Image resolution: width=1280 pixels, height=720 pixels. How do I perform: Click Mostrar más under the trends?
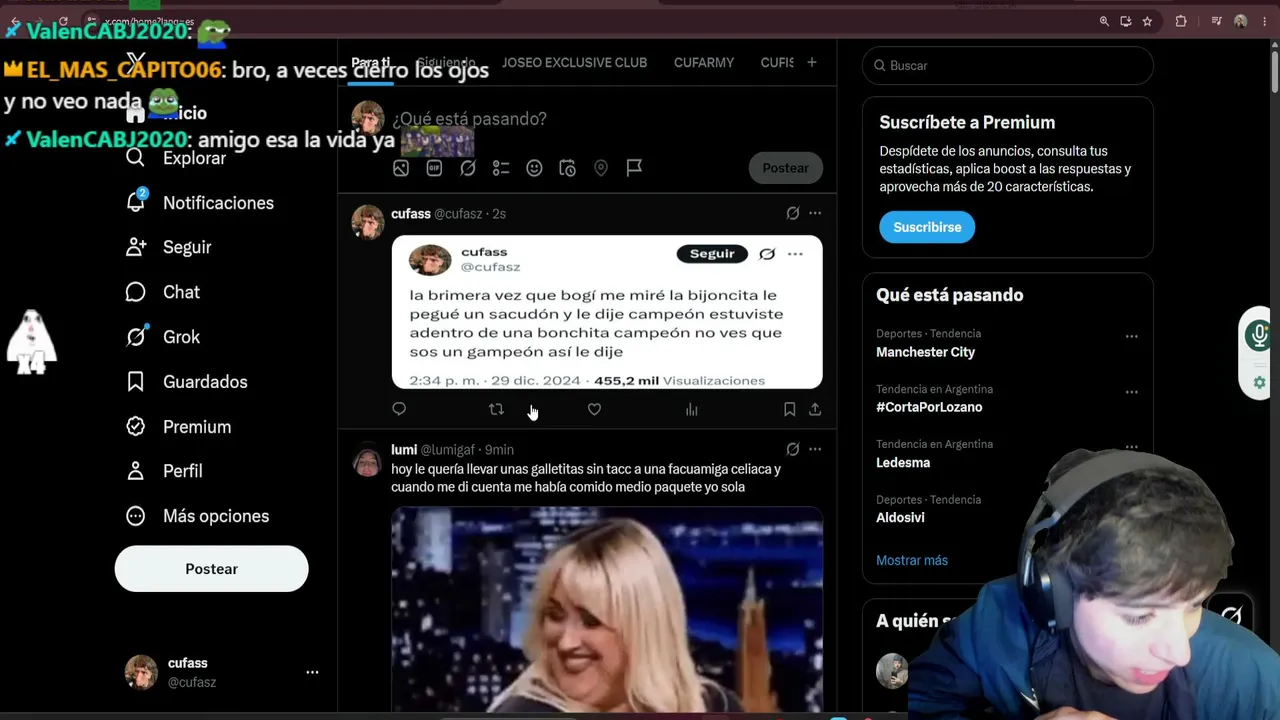912,561
